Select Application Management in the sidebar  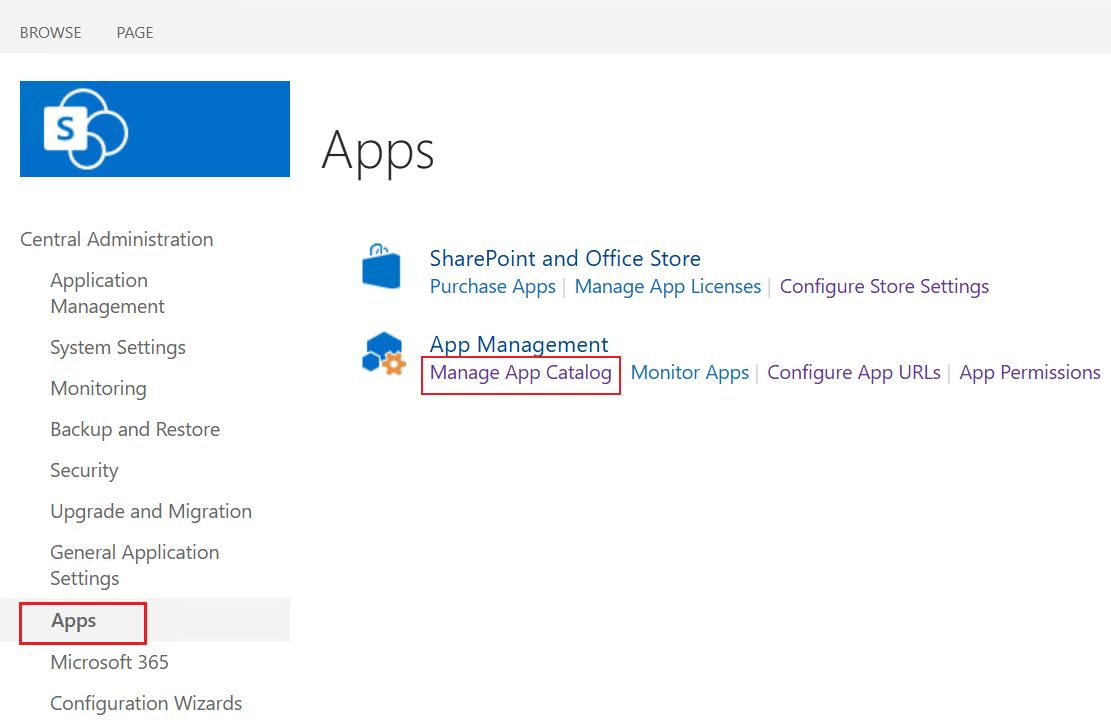[107, 293]
